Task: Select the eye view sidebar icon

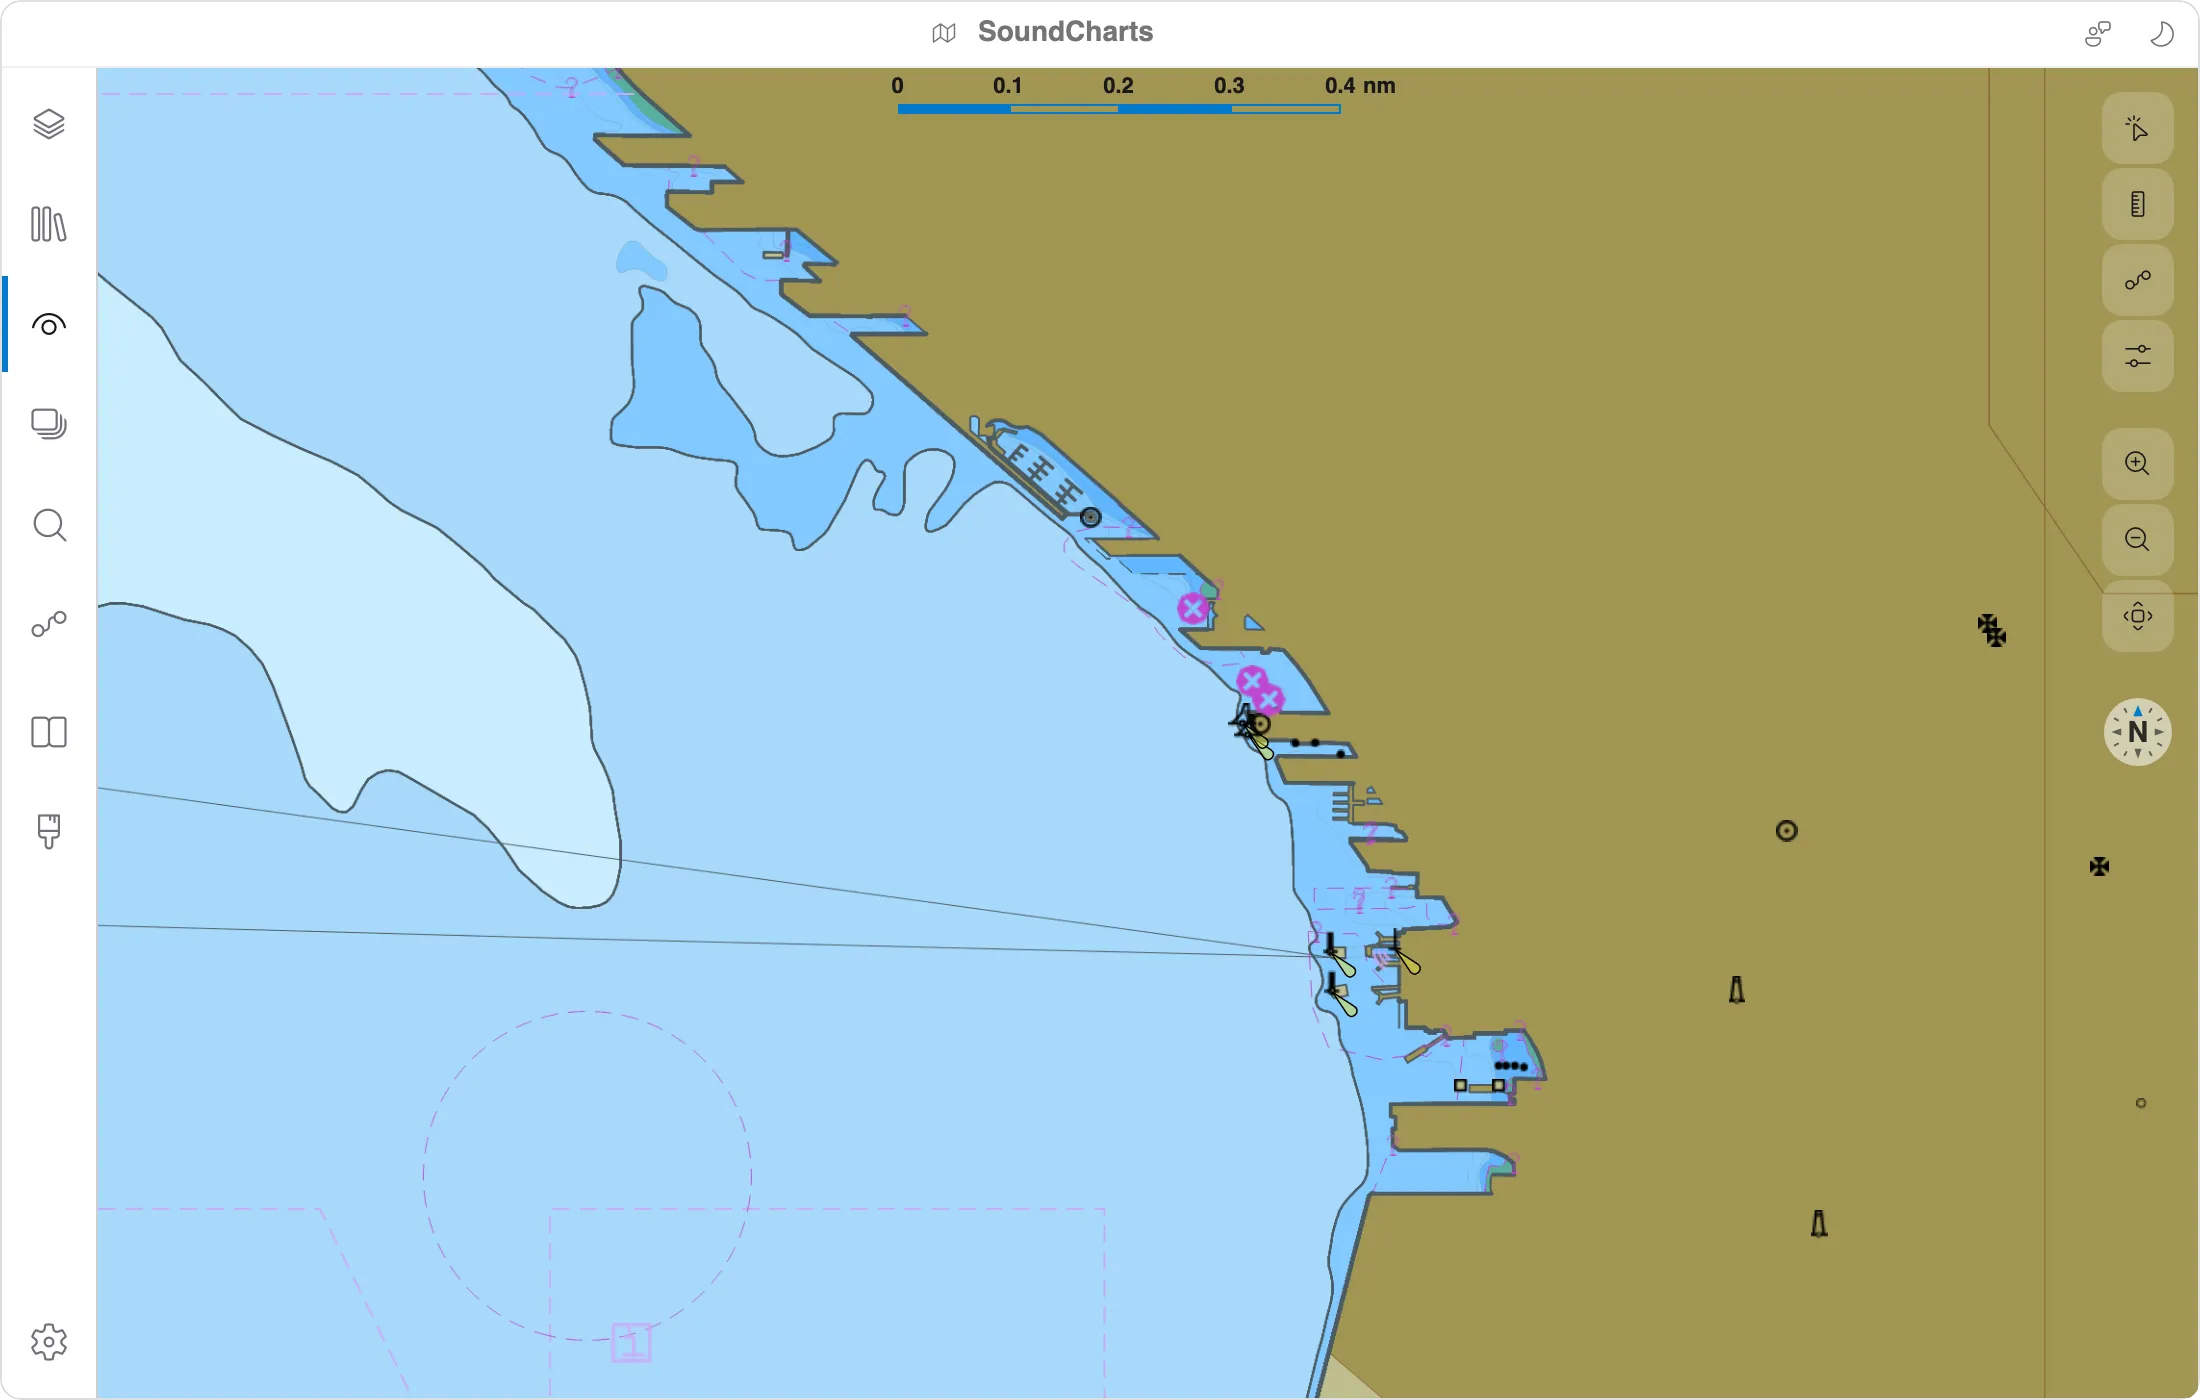Action: 48,324
